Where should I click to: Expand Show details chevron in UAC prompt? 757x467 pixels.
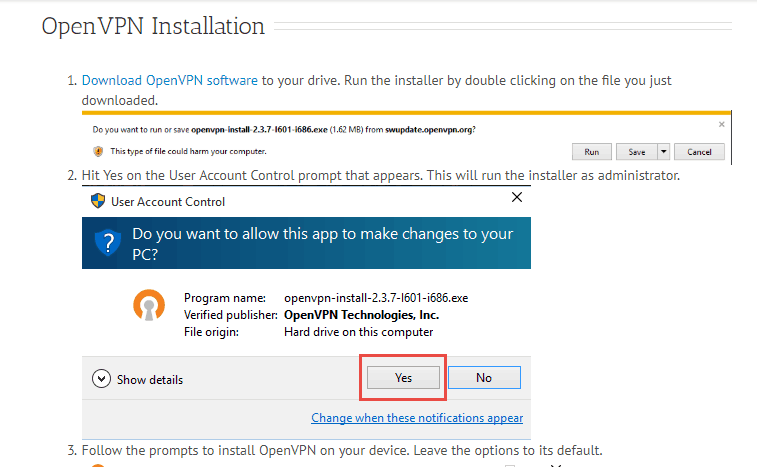click(101, 379)
